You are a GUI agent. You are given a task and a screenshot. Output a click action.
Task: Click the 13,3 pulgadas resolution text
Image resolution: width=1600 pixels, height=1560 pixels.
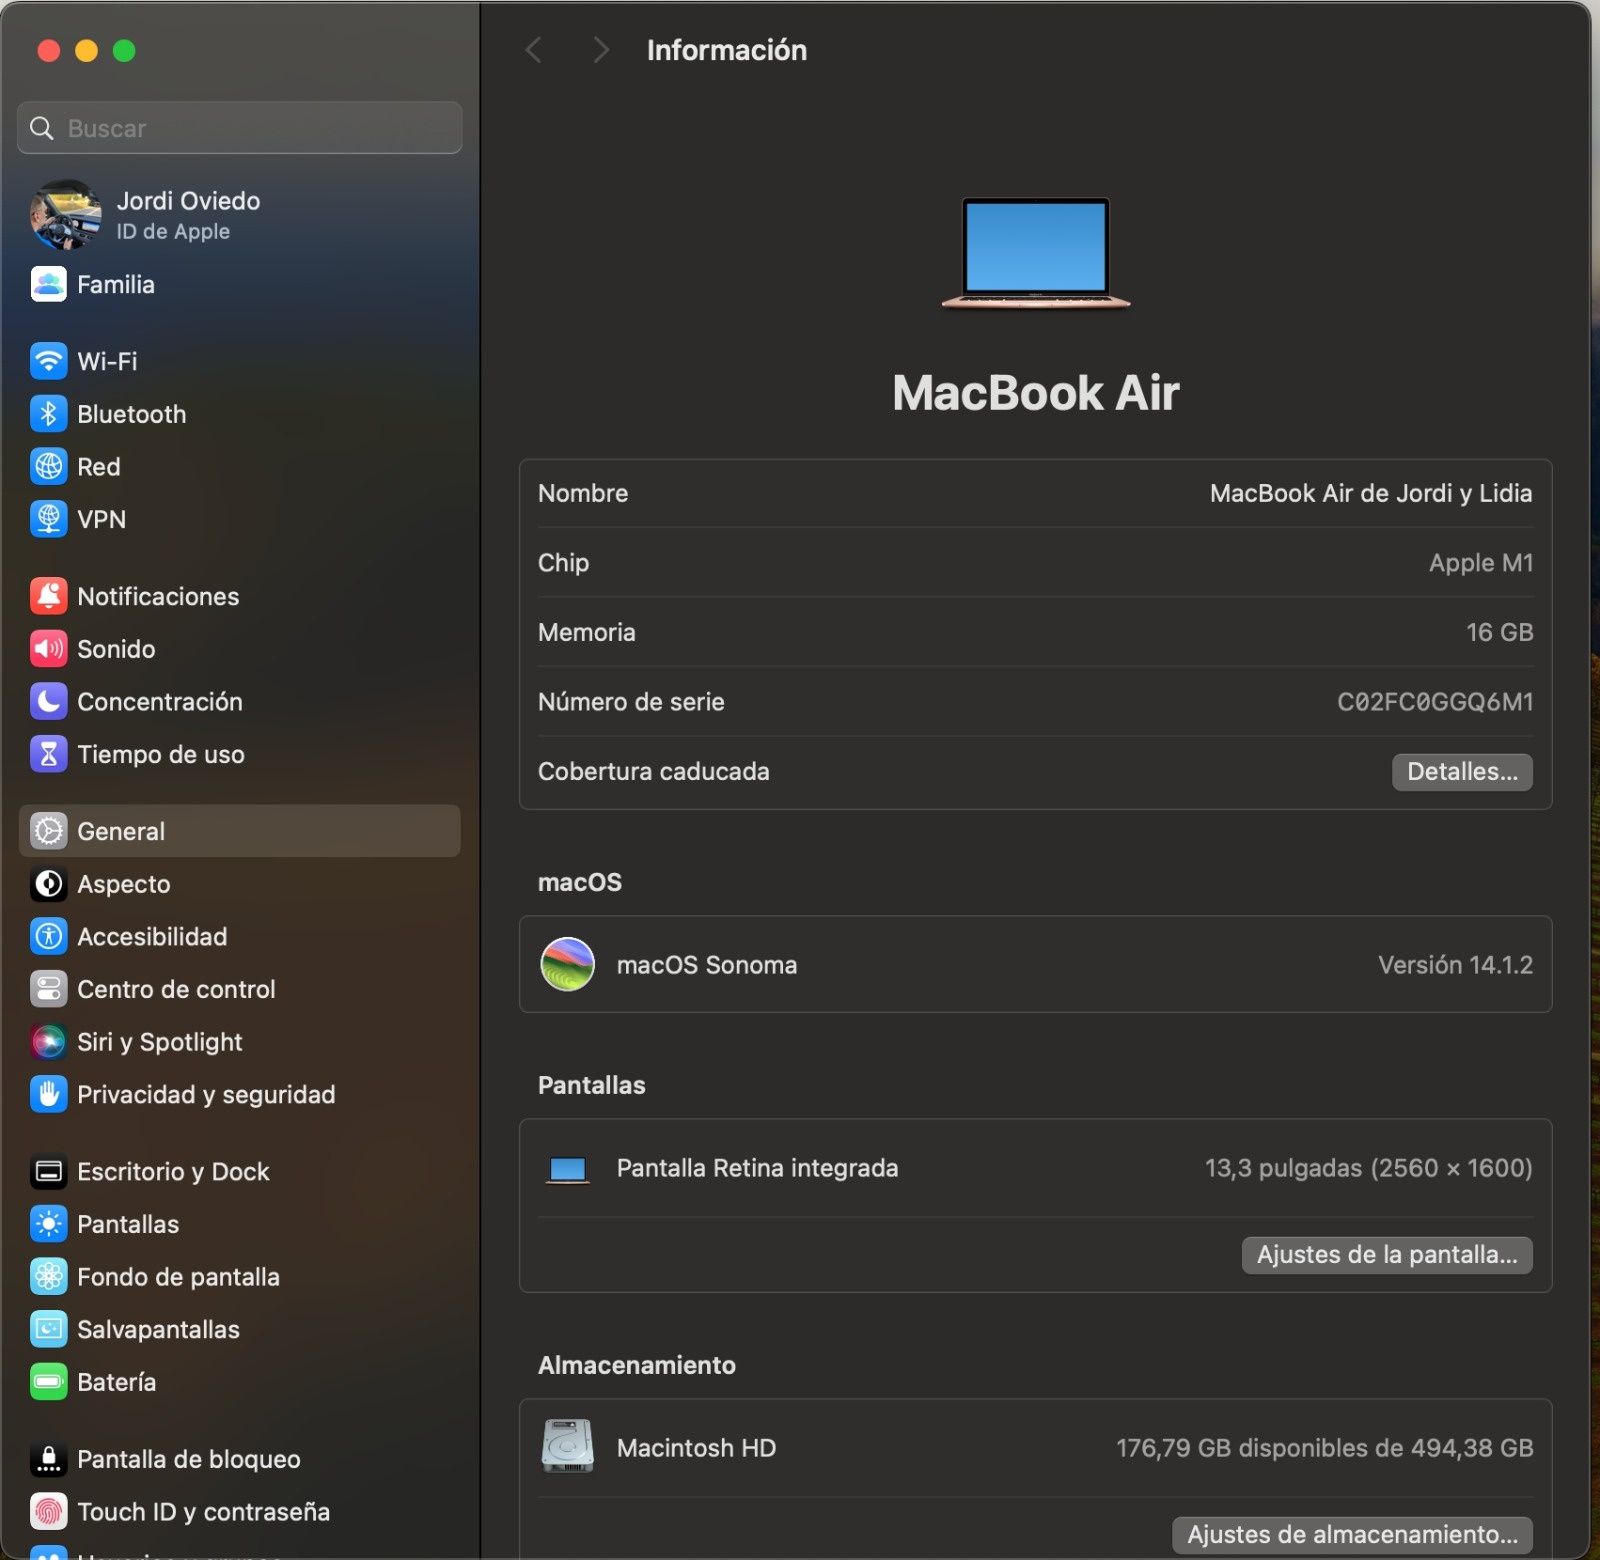coord(1368,1168)
